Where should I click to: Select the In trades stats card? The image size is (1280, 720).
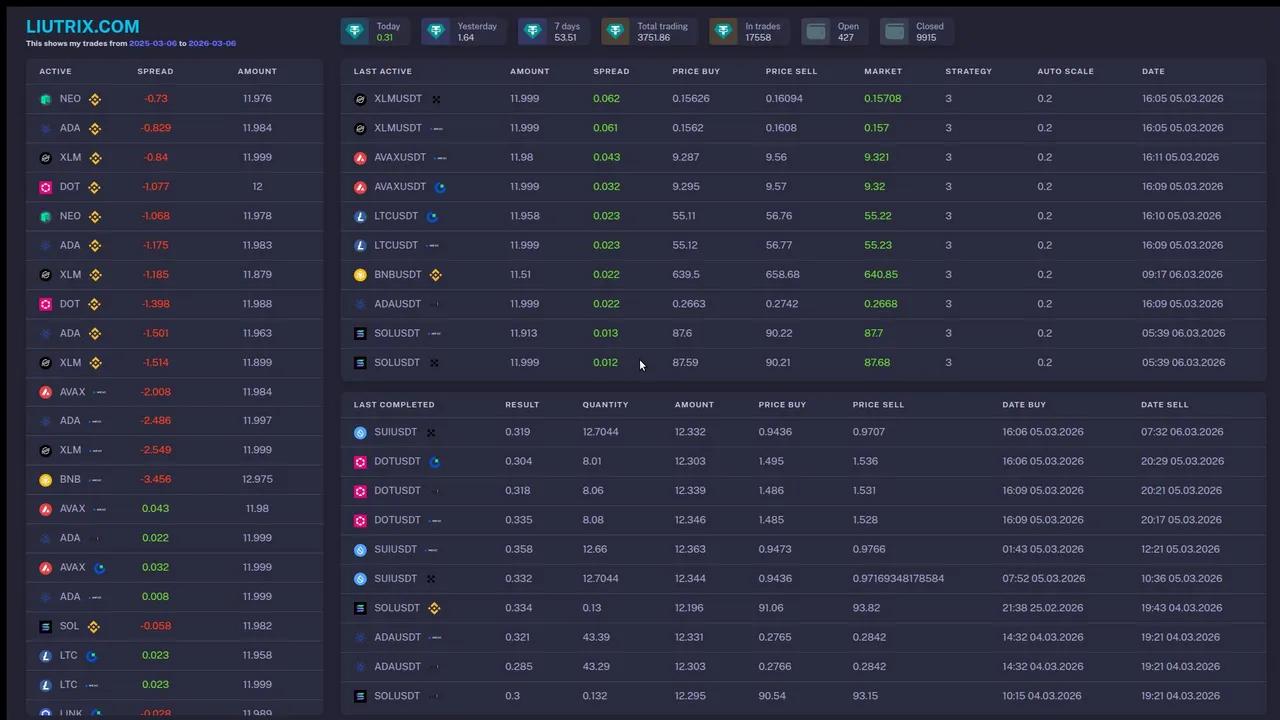coord(749,32)
